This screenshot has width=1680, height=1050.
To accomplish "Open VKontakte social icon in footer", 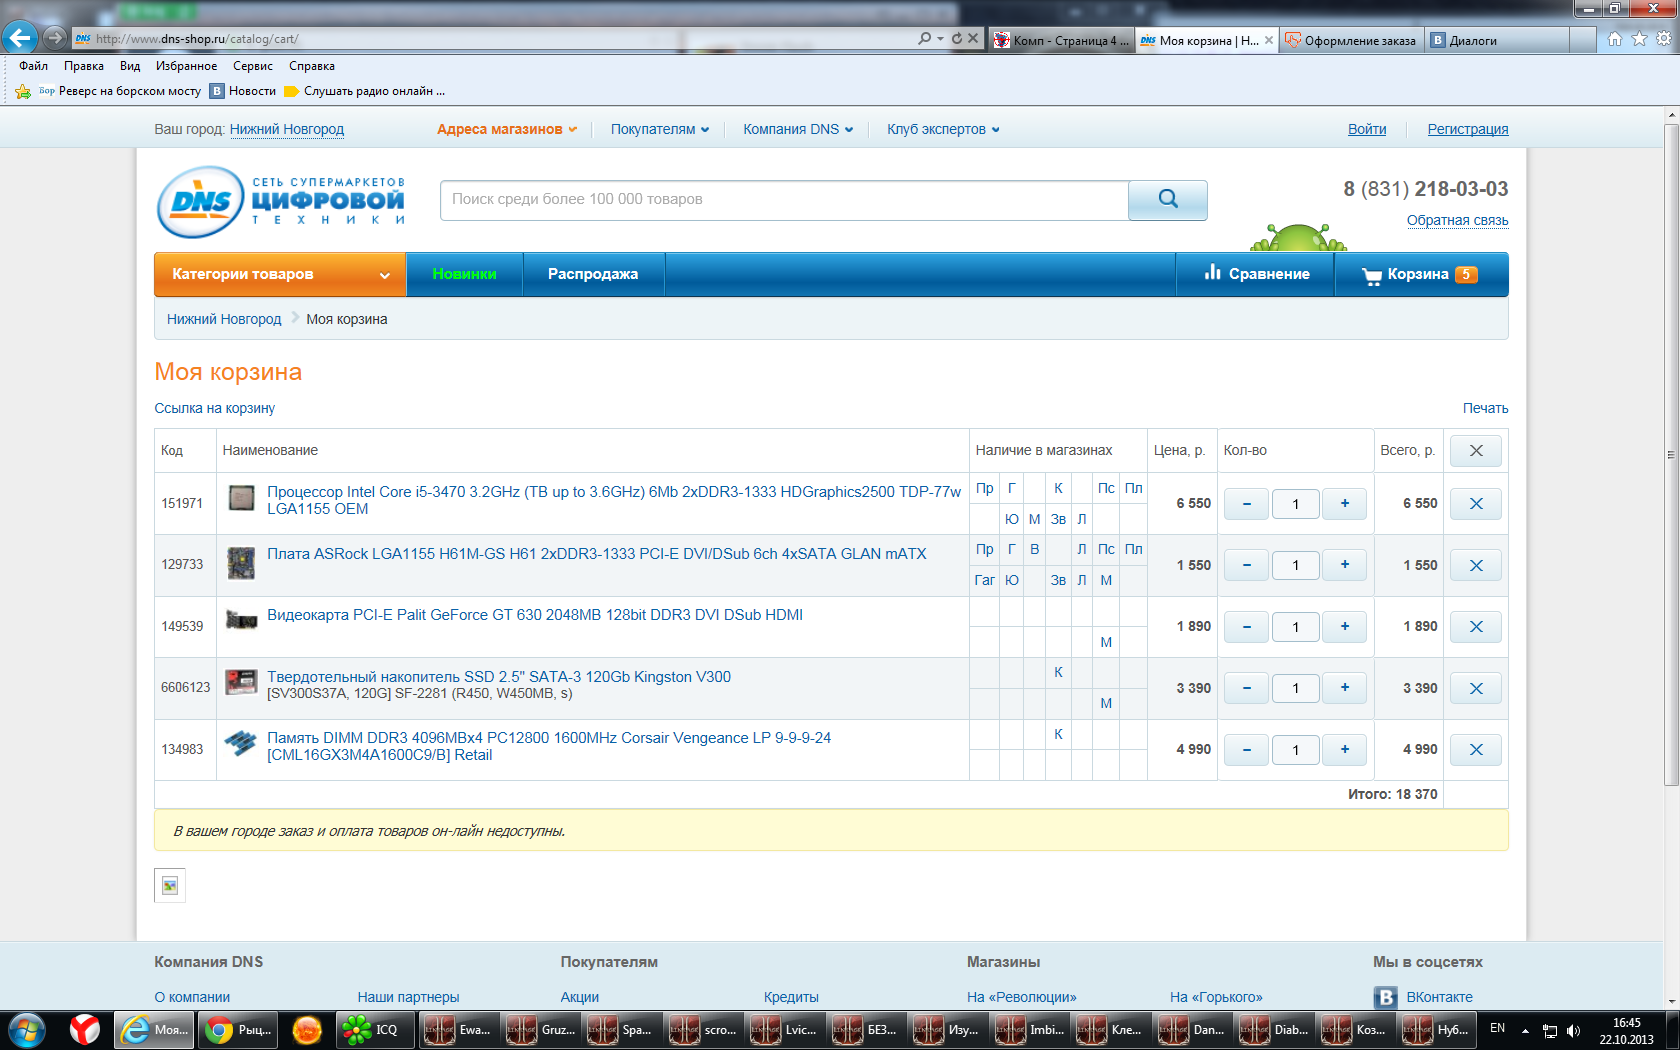I will [1385, 997].
